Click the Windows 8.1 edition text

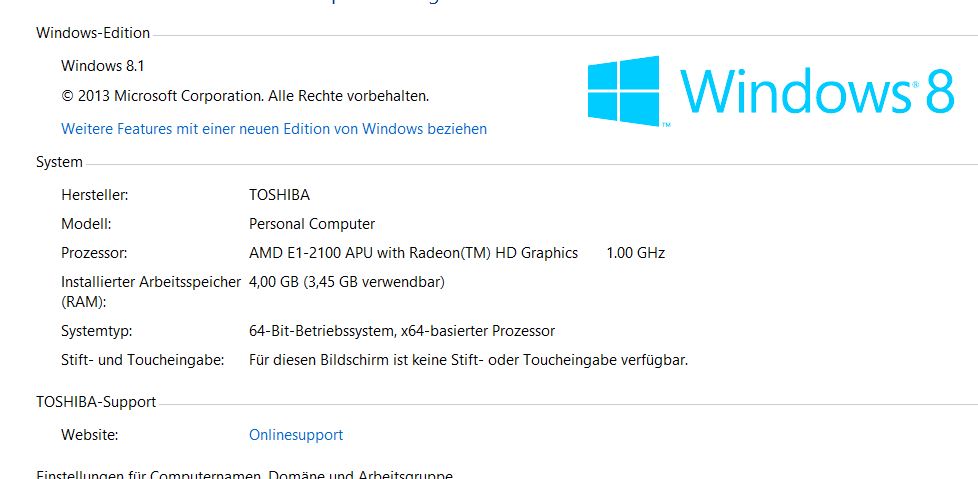[103, 65]
